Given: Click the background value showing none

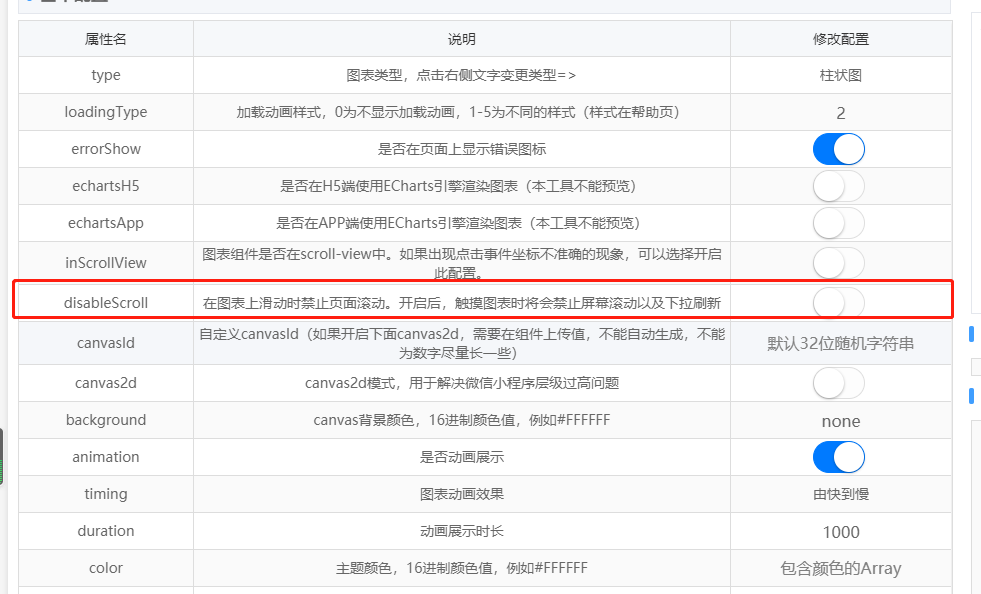Looking at the screenshot, I should [840, 420].
